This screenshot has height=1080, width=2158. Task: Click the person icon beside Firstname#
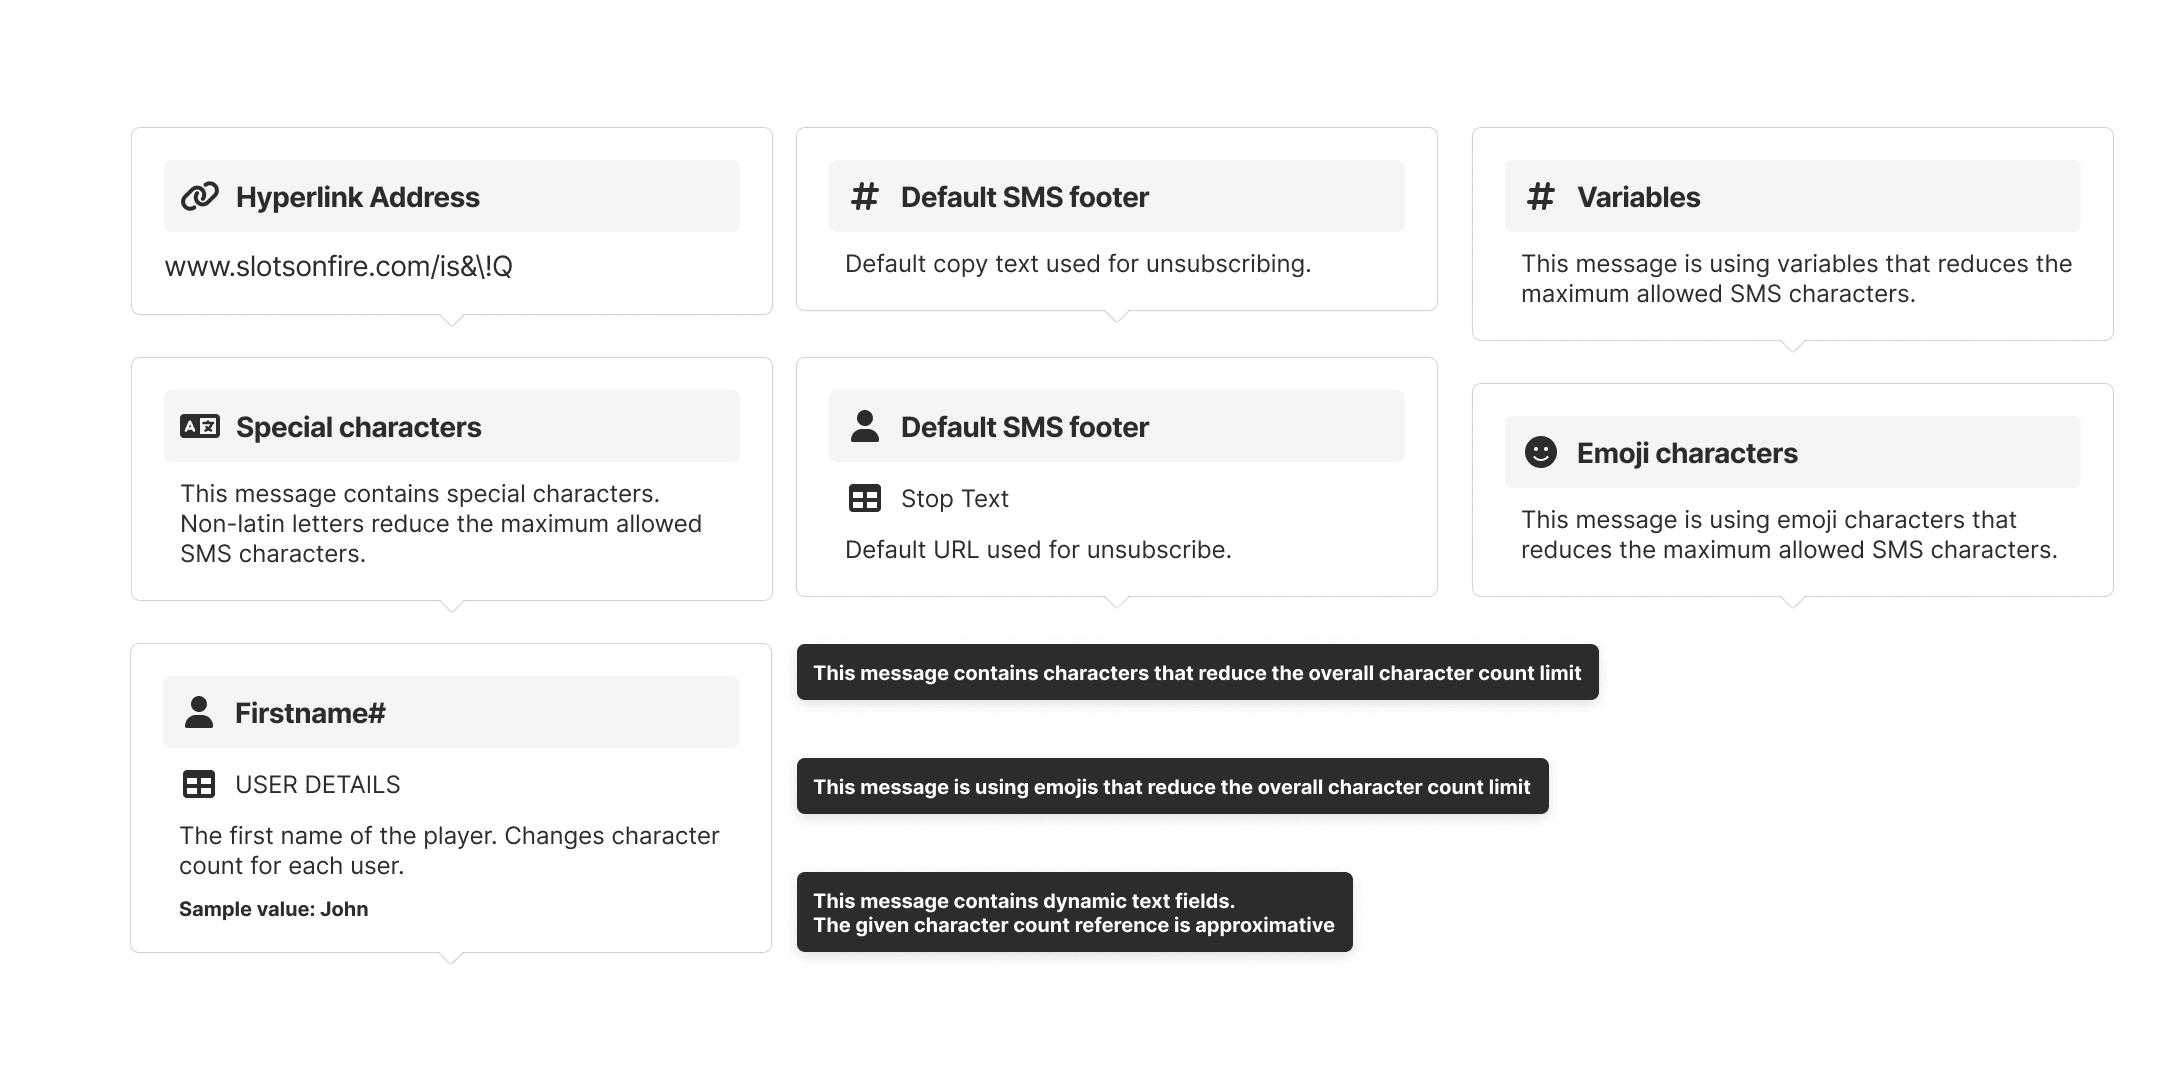(200, 712)
